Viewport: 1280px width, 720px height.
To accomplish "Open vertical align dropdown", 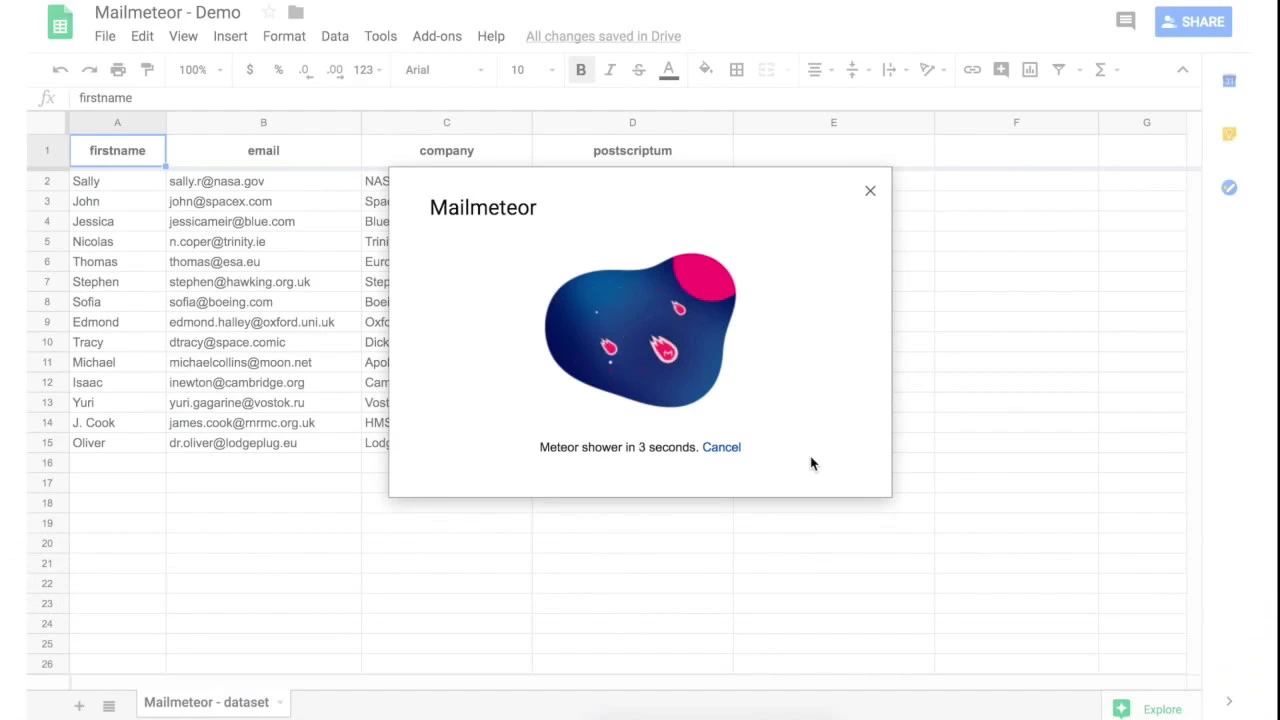I will pyautogui.click(x=857, y=70).
